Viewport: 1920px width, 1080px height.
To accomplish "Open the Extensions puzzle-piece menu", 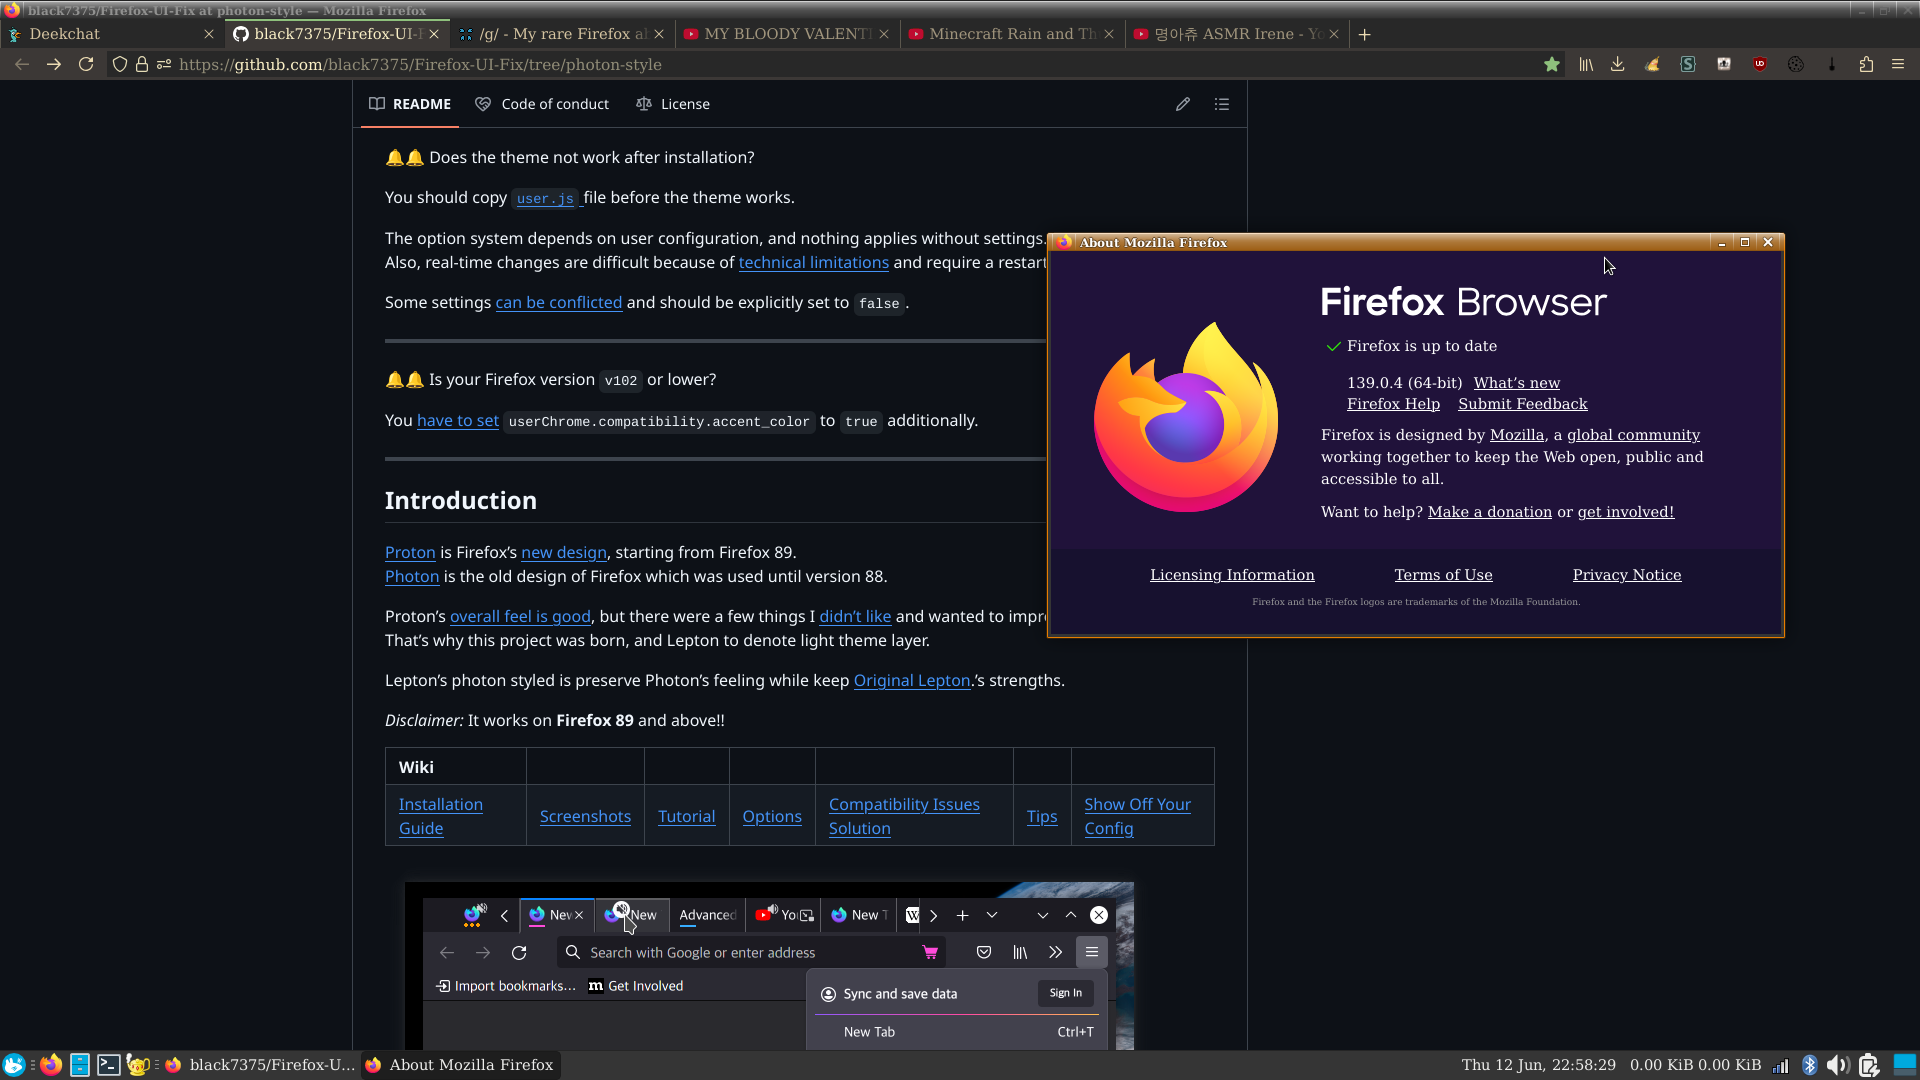I will [x=1866, y=64].
